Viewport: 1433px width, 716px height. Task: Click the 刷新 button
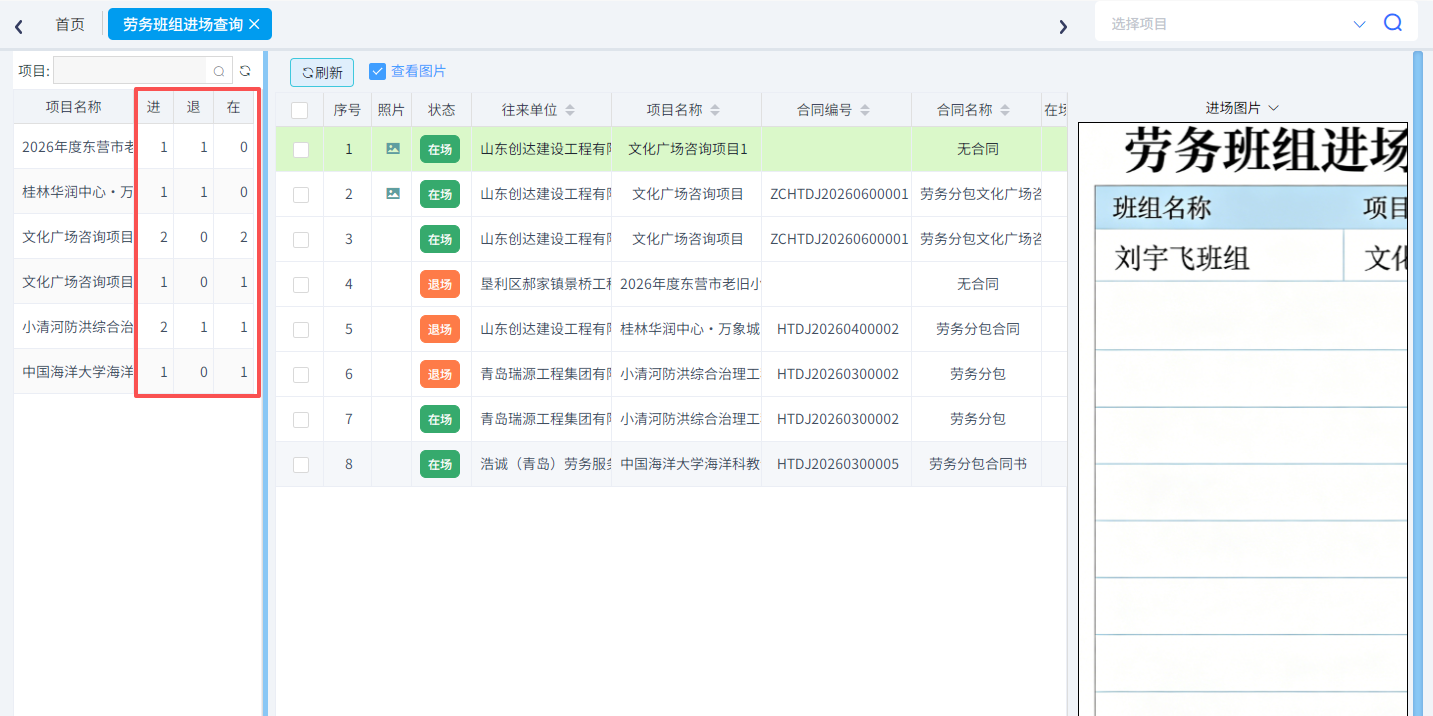322,72
